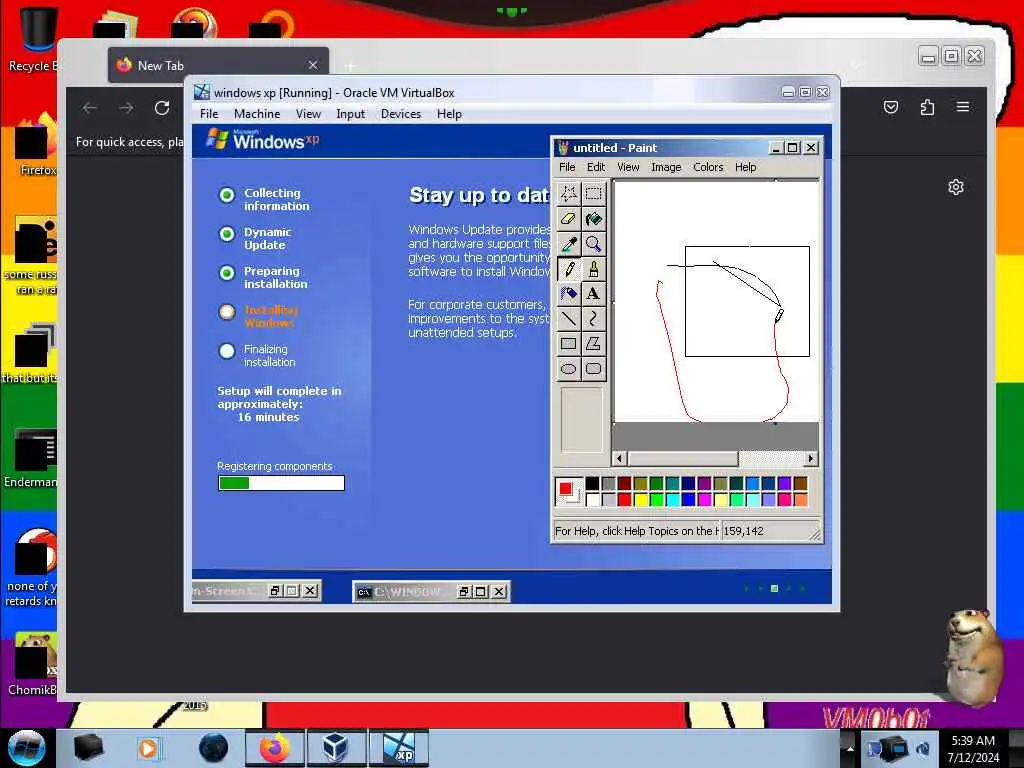
Task: Open VirtualBox Help menu
Action: pyautogui.click(x=449, y=114)
